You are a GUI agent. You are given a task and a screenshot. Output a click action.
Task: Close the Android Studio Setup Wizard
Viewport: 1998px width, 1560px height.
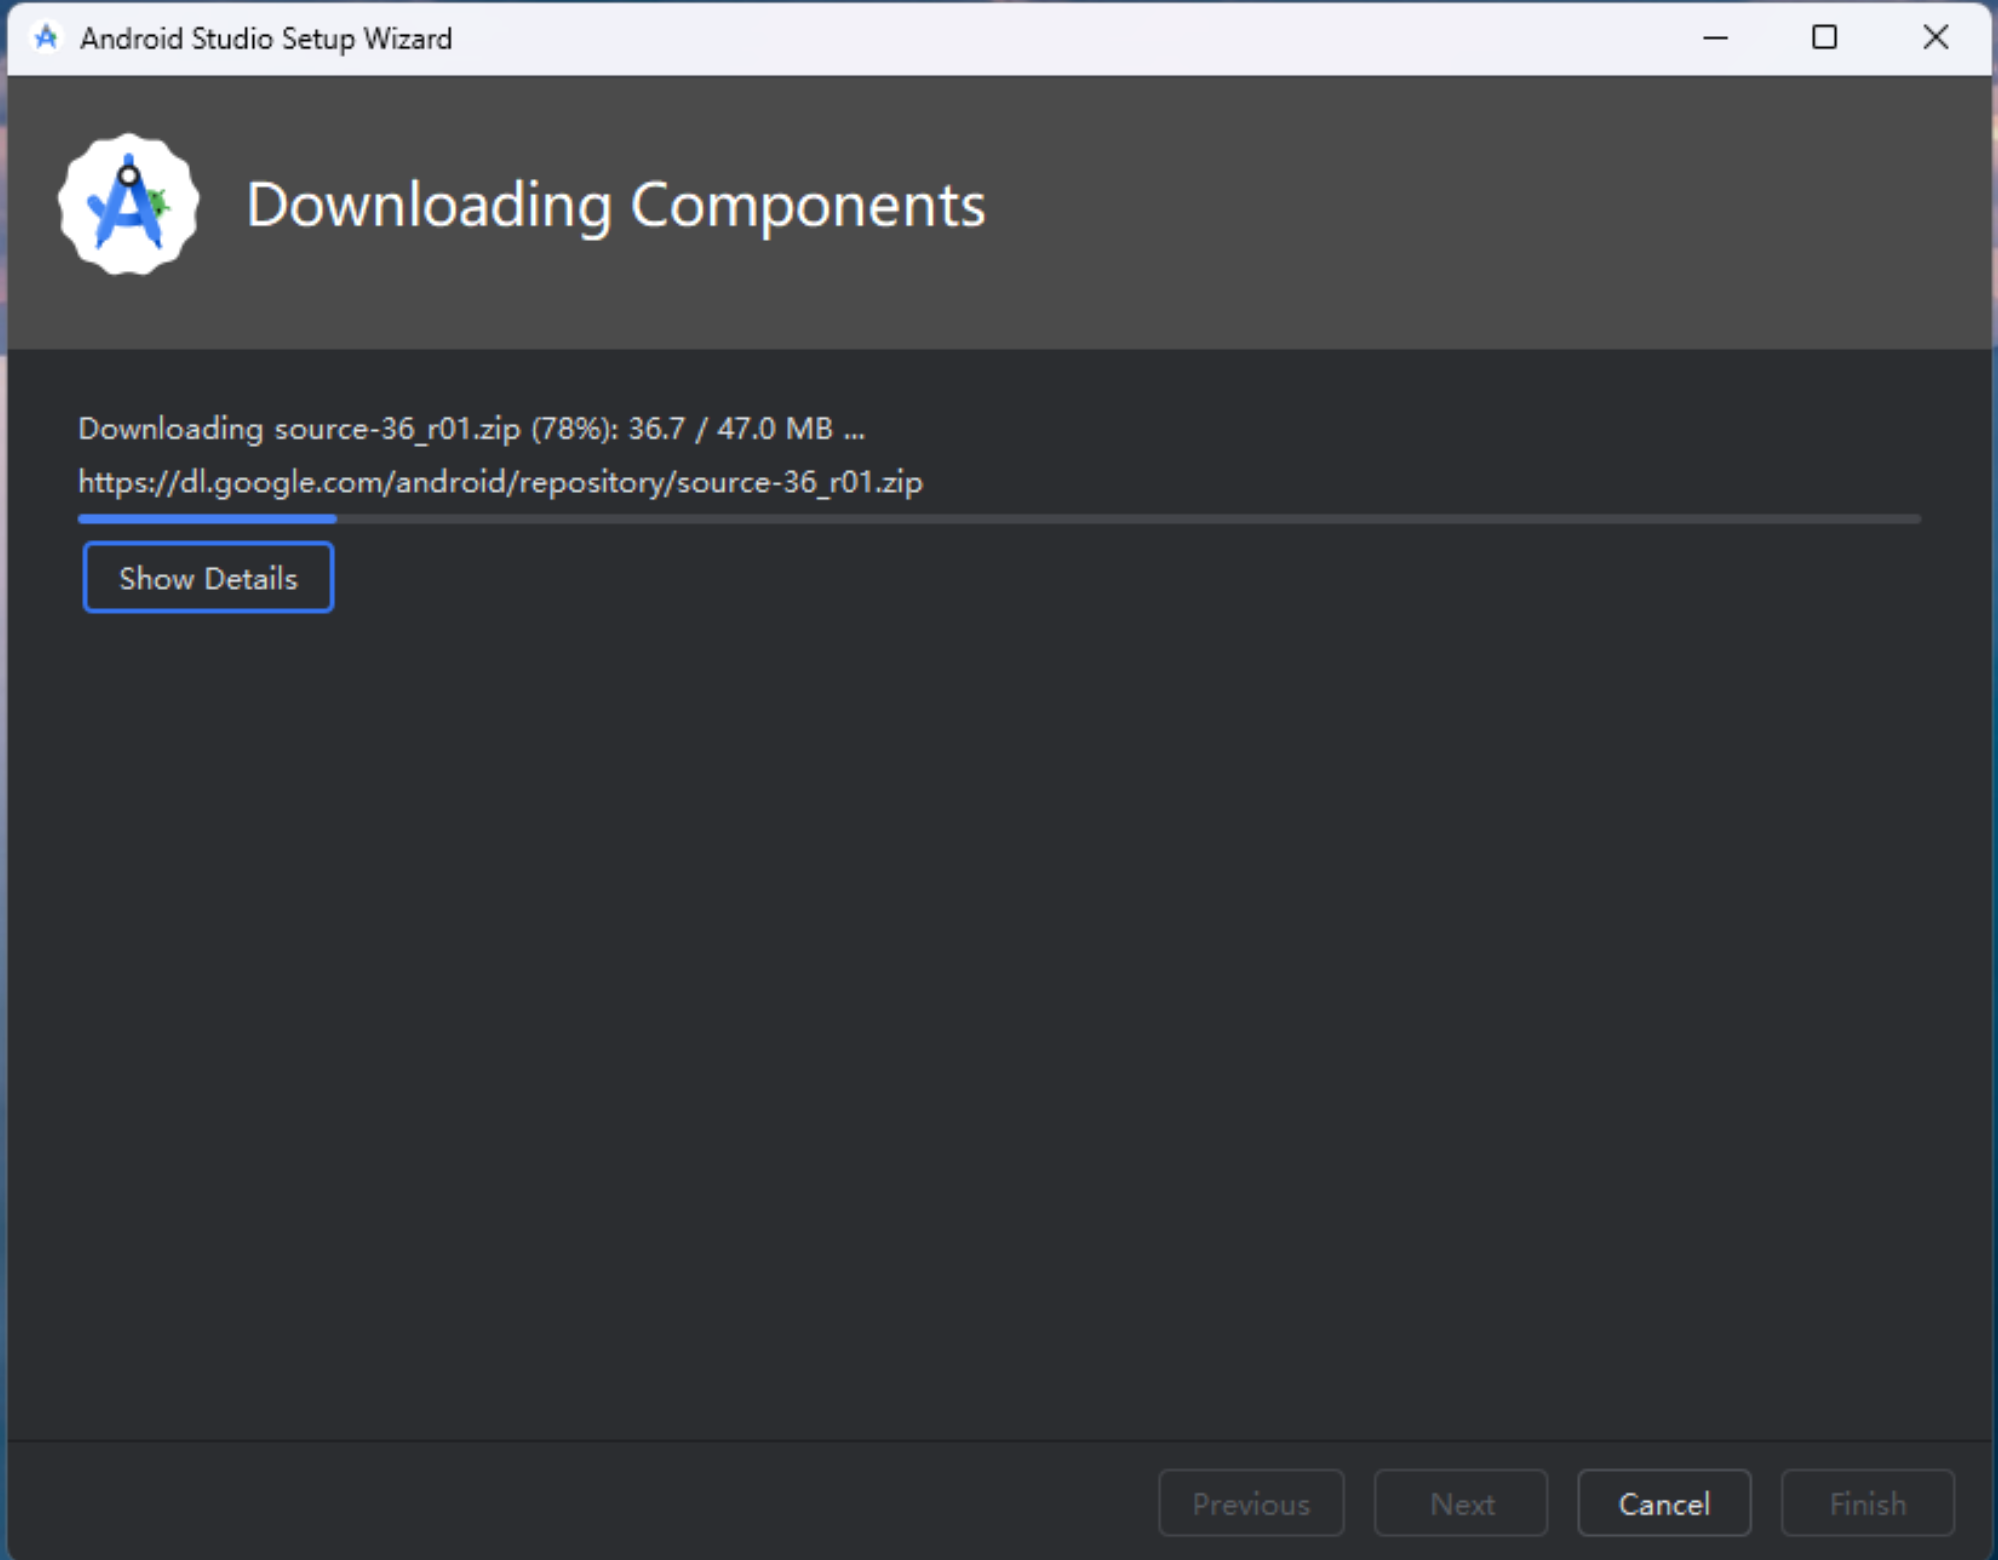coord(1936,38)
